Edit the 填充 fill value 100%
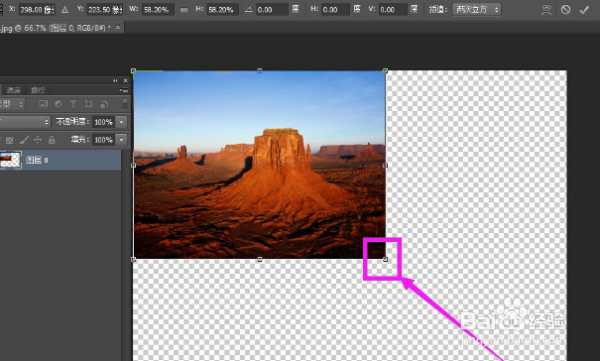This screenshot has height=361, width=600. point(103,140)
